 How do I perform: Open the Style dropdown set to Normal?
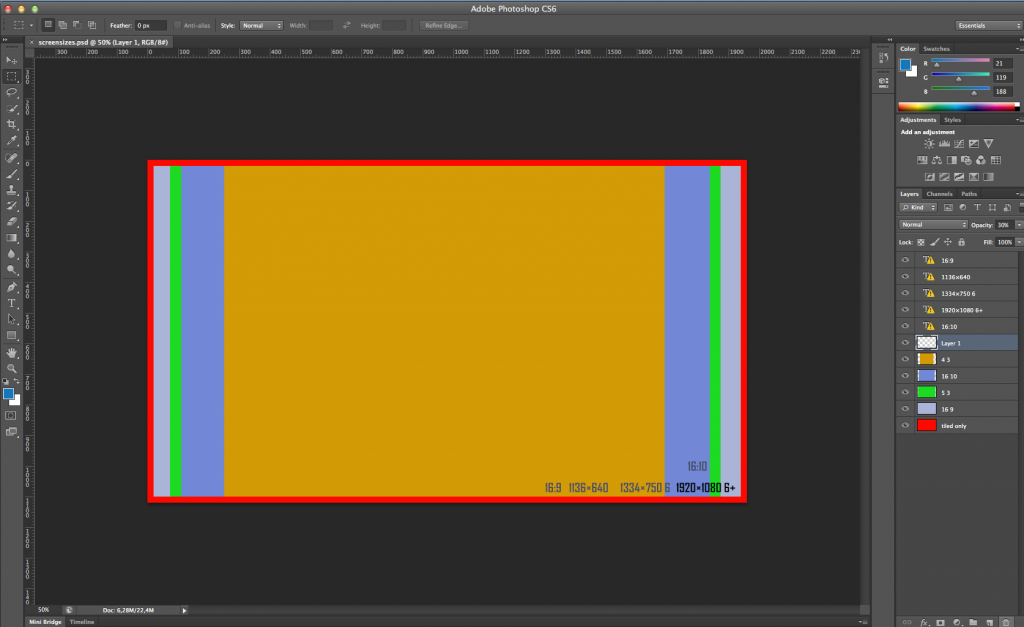[261, 25]
